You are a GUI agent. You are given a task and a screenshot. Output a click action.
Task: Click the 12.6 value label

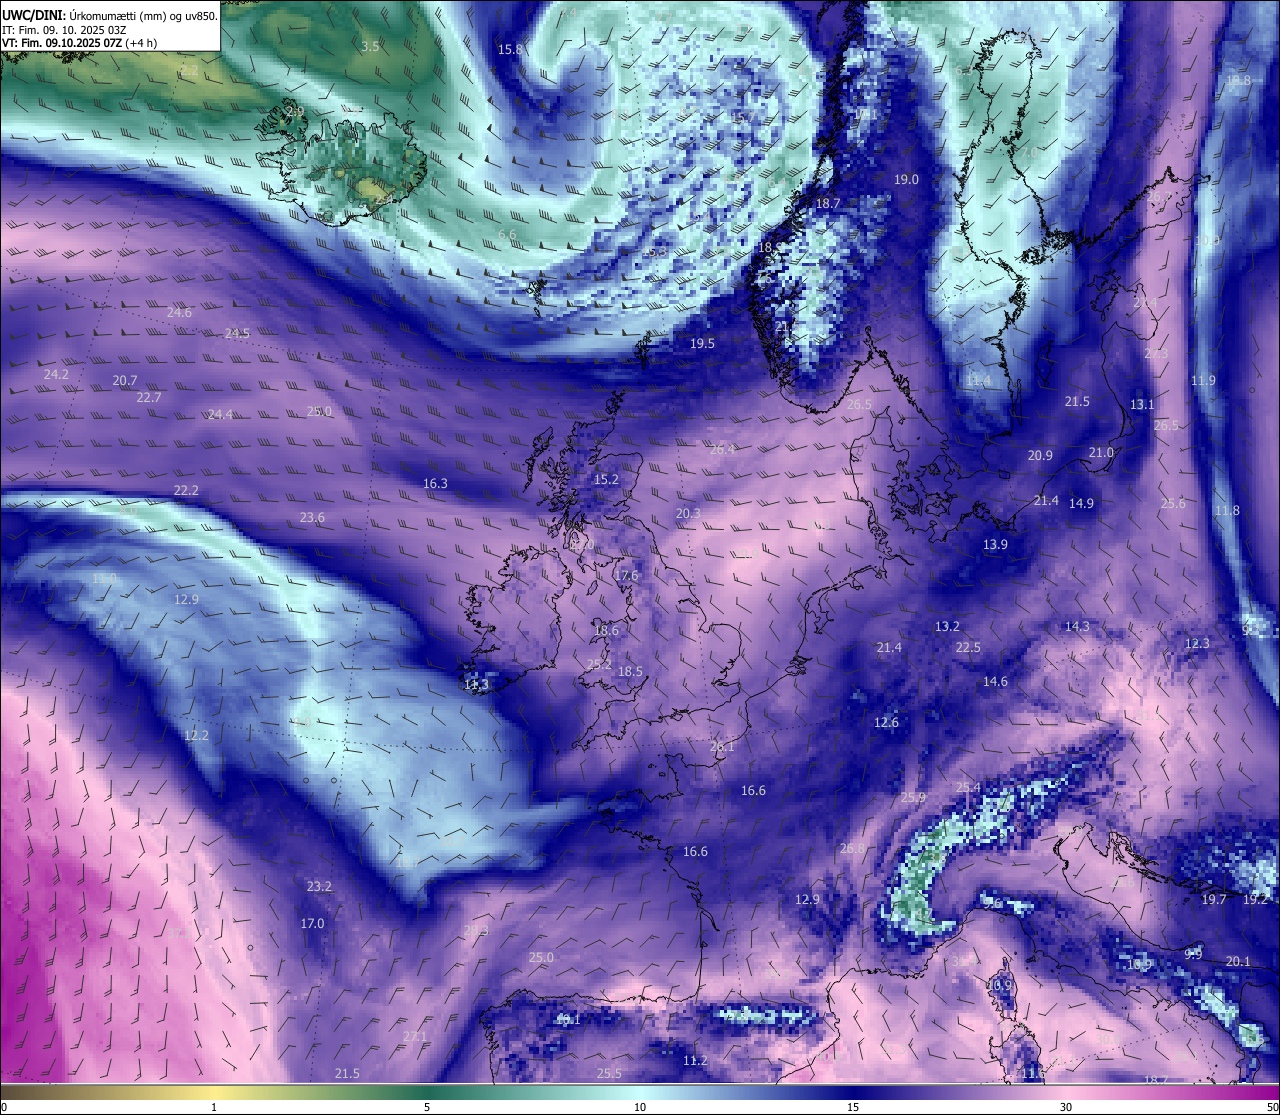click(x=886, y=723)
